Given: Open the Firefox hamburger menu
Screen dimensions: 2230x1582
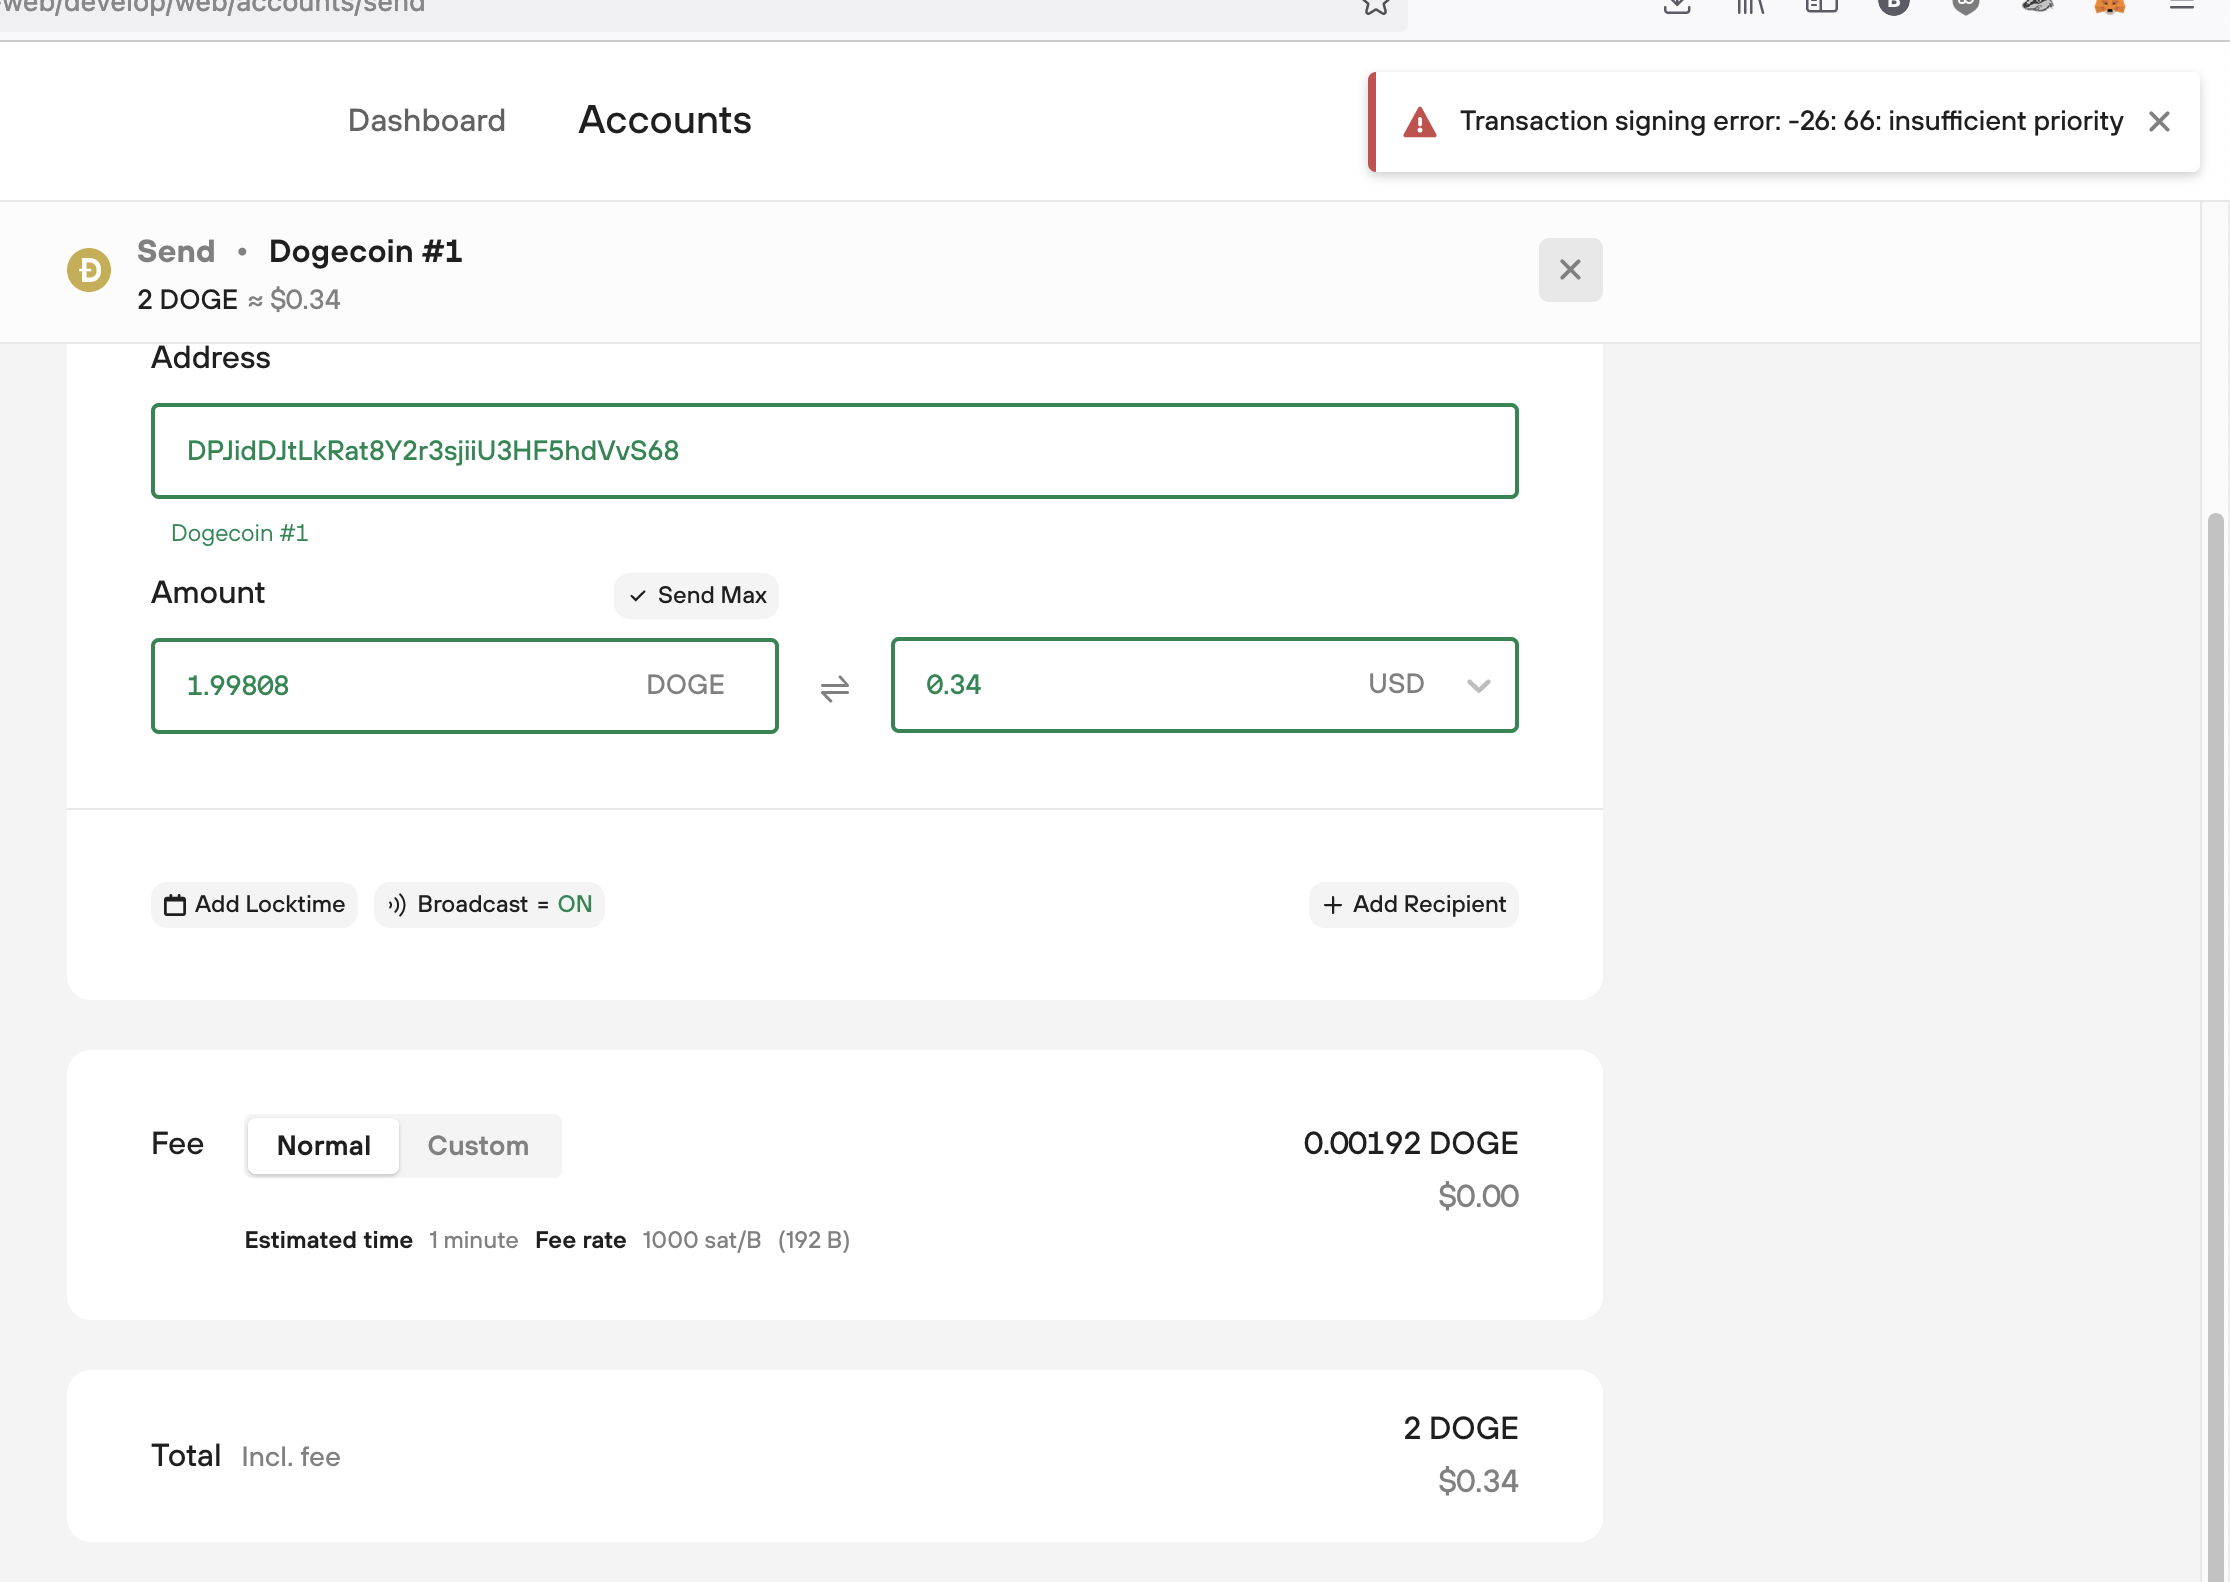Looking at the screenshot, I should coord(2181,6).
